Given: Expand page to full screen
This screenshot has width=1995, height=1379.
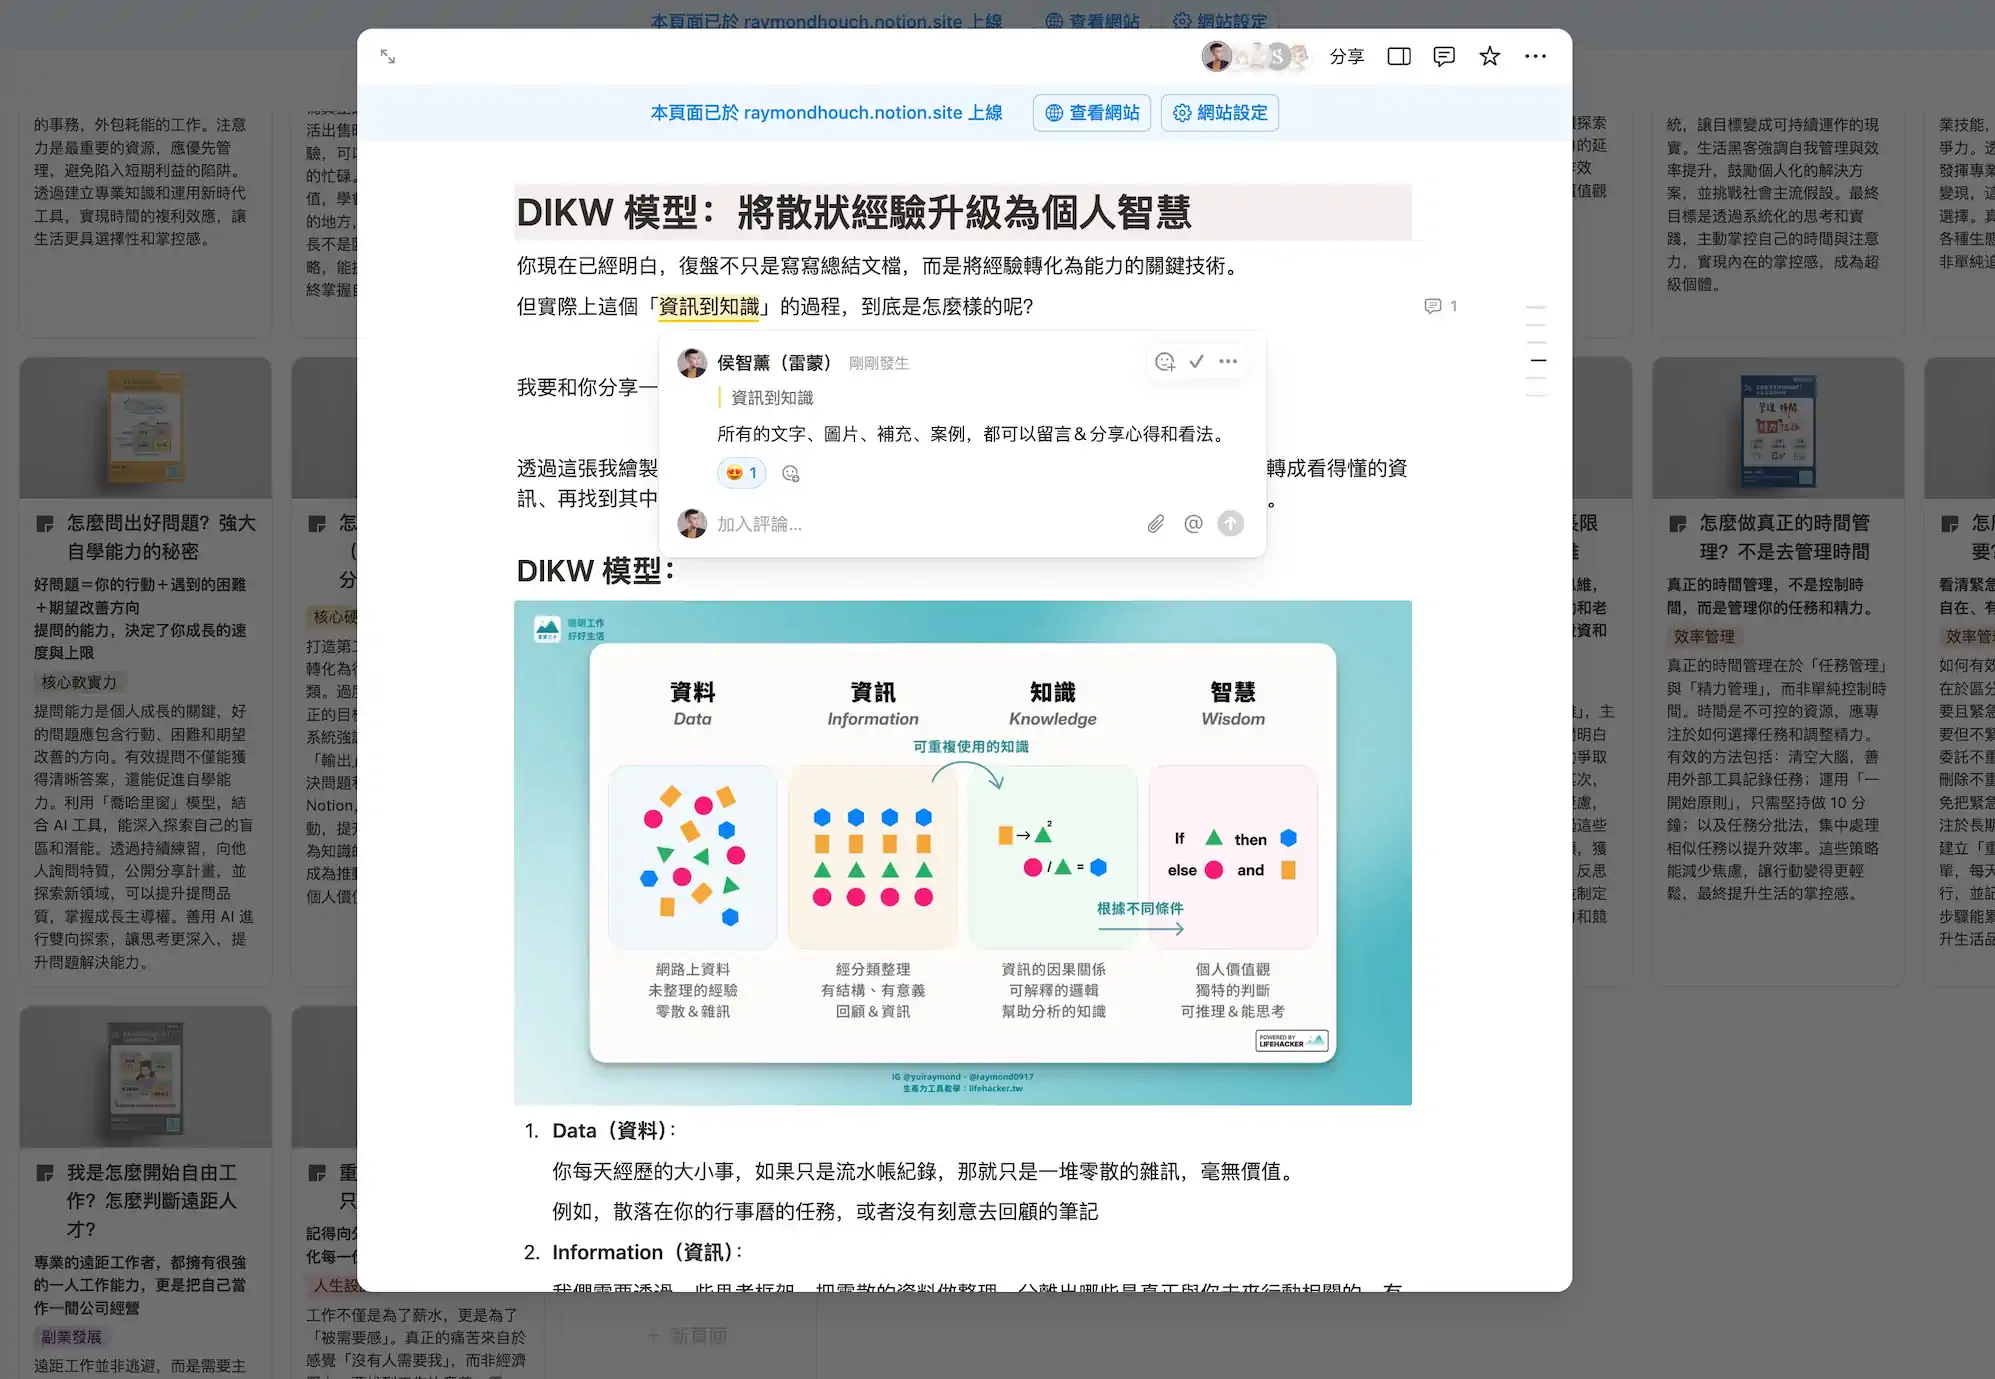Looking at the screenshot, I should (388, 57).
